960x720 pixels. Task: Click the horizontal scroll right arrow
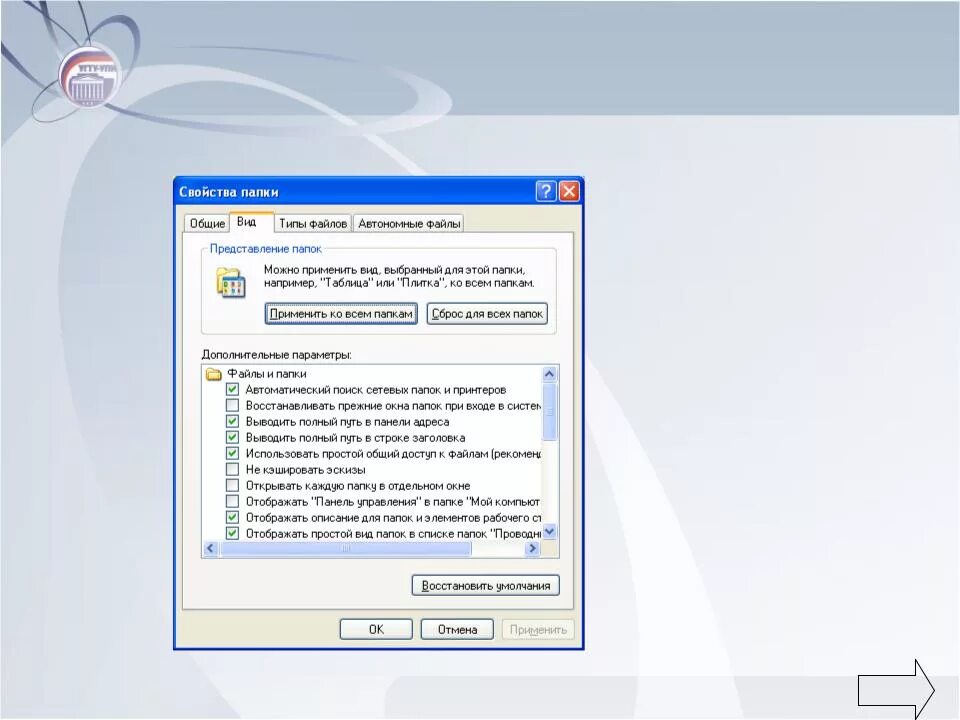(x=532, y=548)
